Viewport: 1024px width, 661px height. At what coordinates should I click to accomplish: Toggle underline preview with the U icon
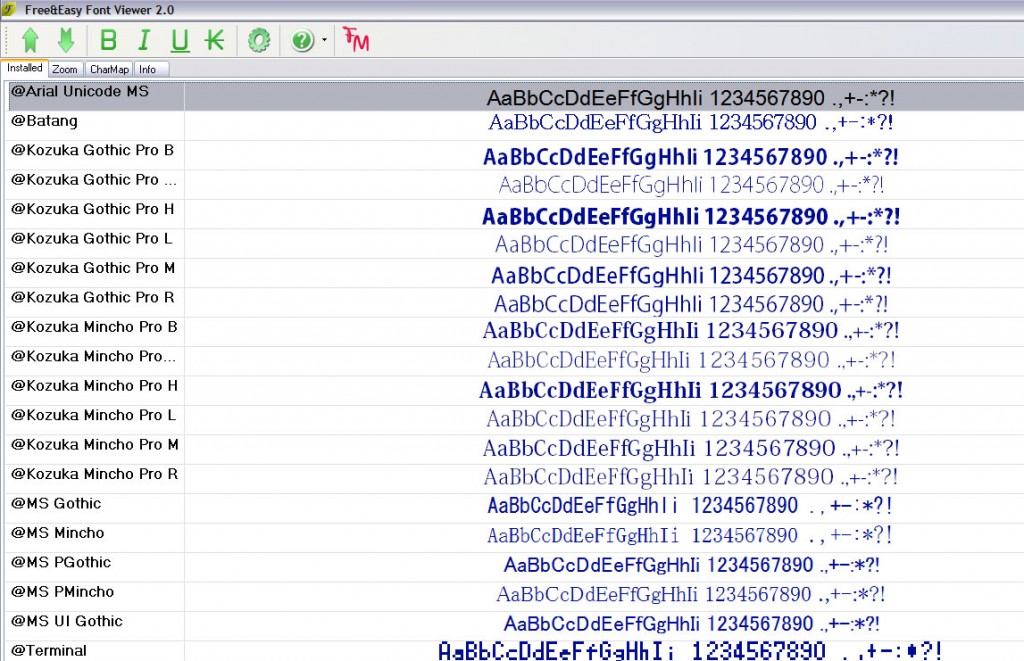pos(180,40)
